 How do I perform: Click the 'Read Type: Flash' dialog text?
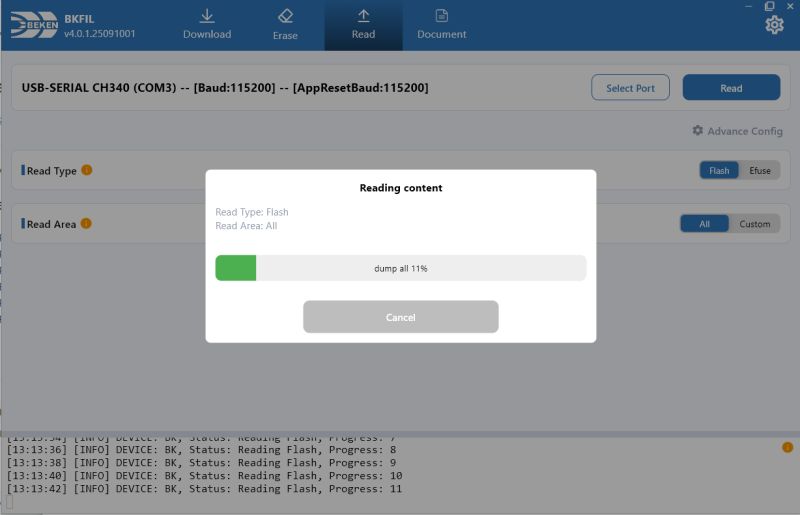(x=252, y=212)
